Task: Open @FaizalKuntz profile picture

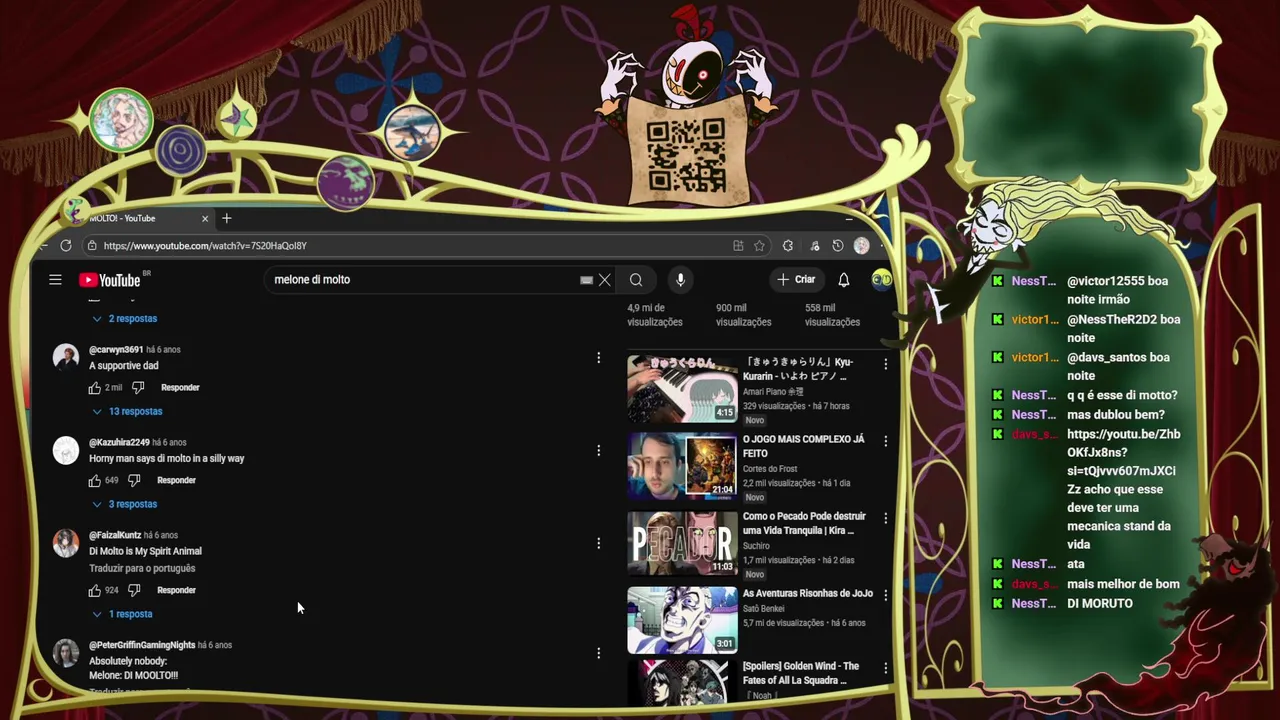Action: coord(66,543)
